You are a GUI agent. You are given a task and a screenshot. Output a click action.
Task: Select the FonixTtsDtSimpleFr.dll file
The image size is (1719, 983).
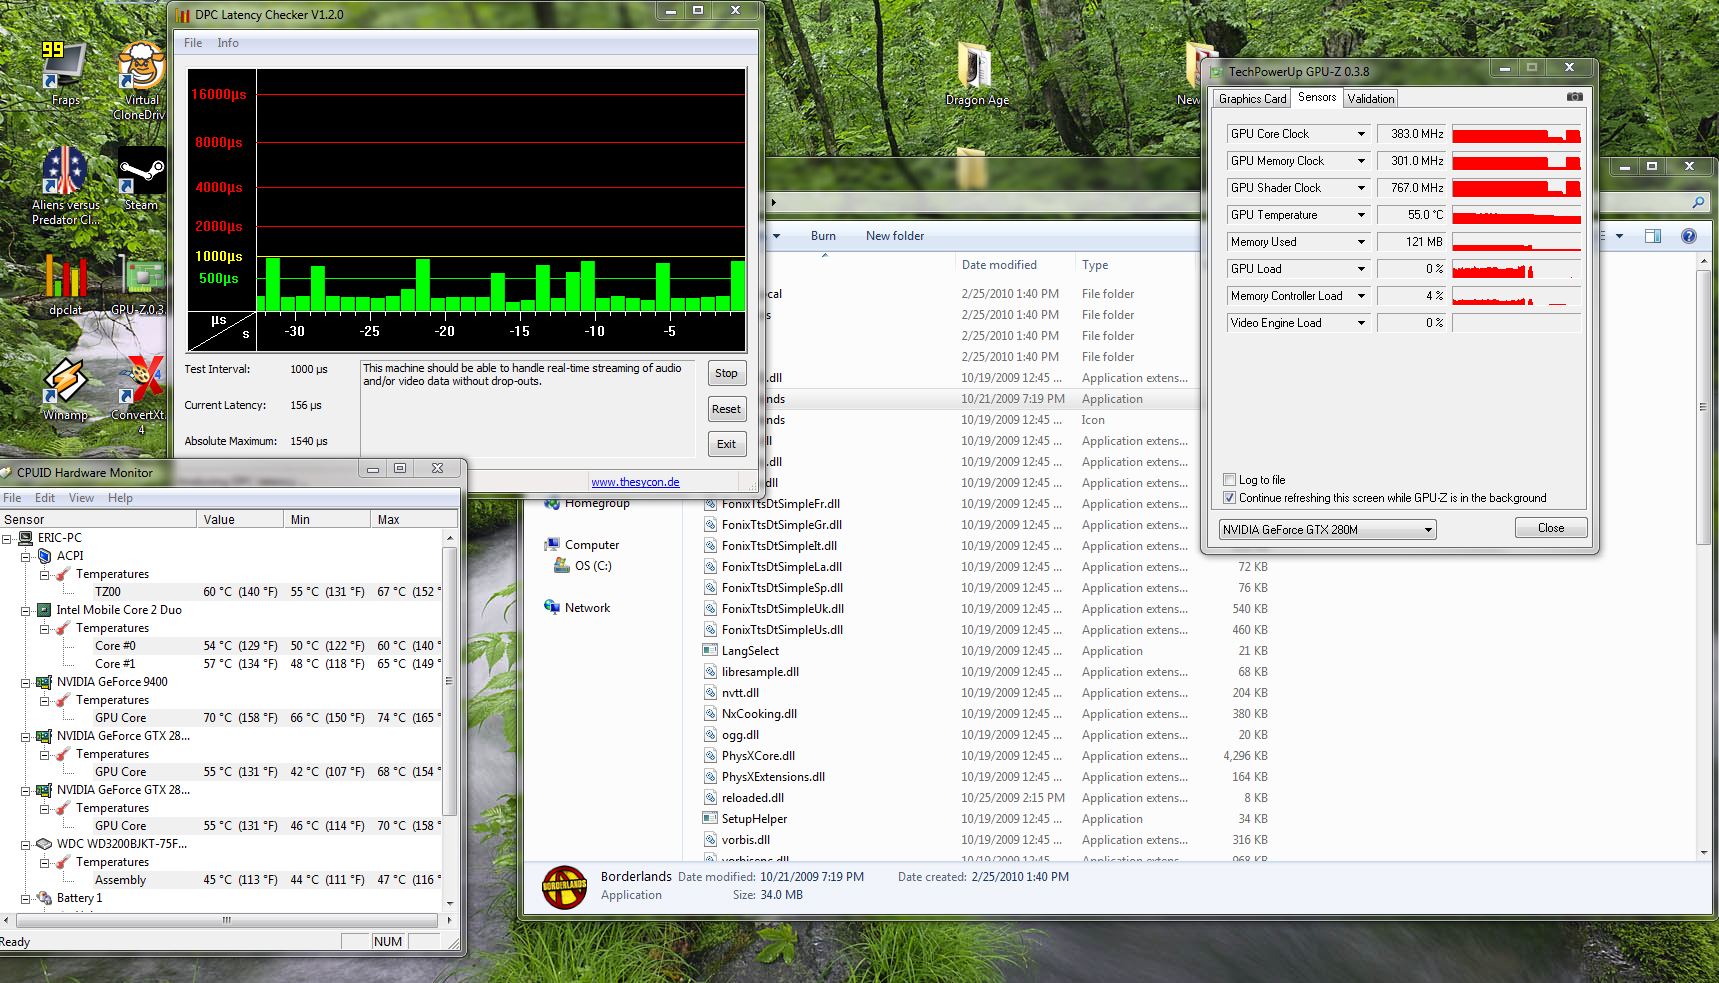pyautogui.click(x=781, y=504)
